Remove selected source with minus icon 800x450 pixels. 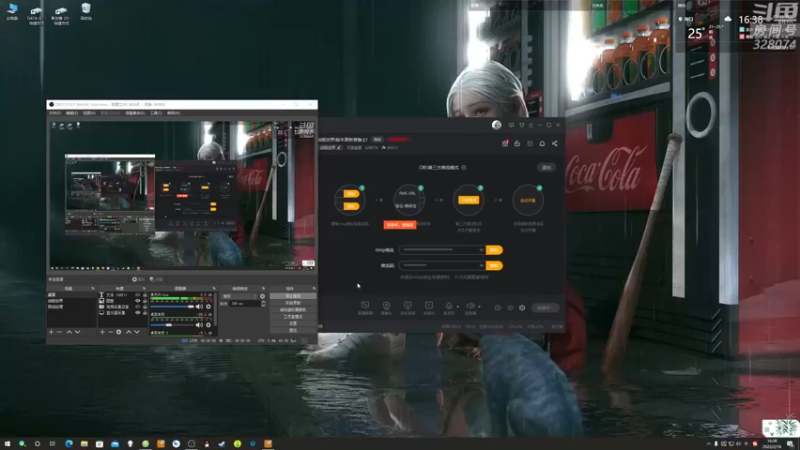click(x=110, y=332)
